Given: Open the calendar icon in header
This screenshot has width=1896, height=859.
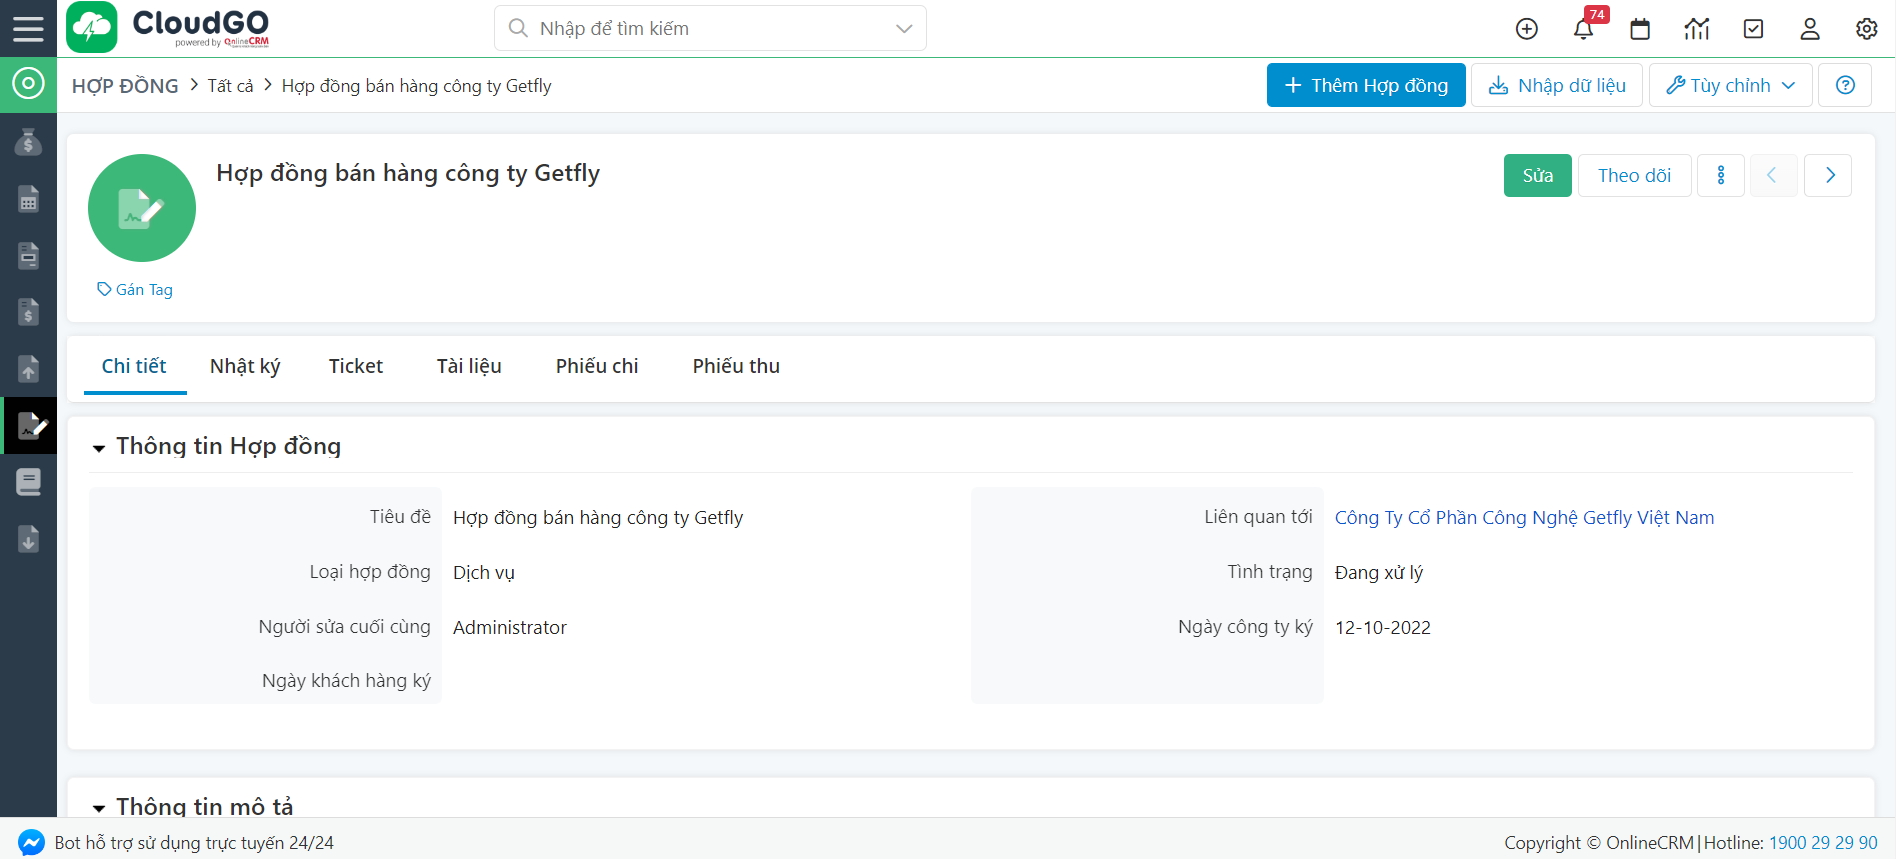Looking at the screenshot, I should [1640, 29].
